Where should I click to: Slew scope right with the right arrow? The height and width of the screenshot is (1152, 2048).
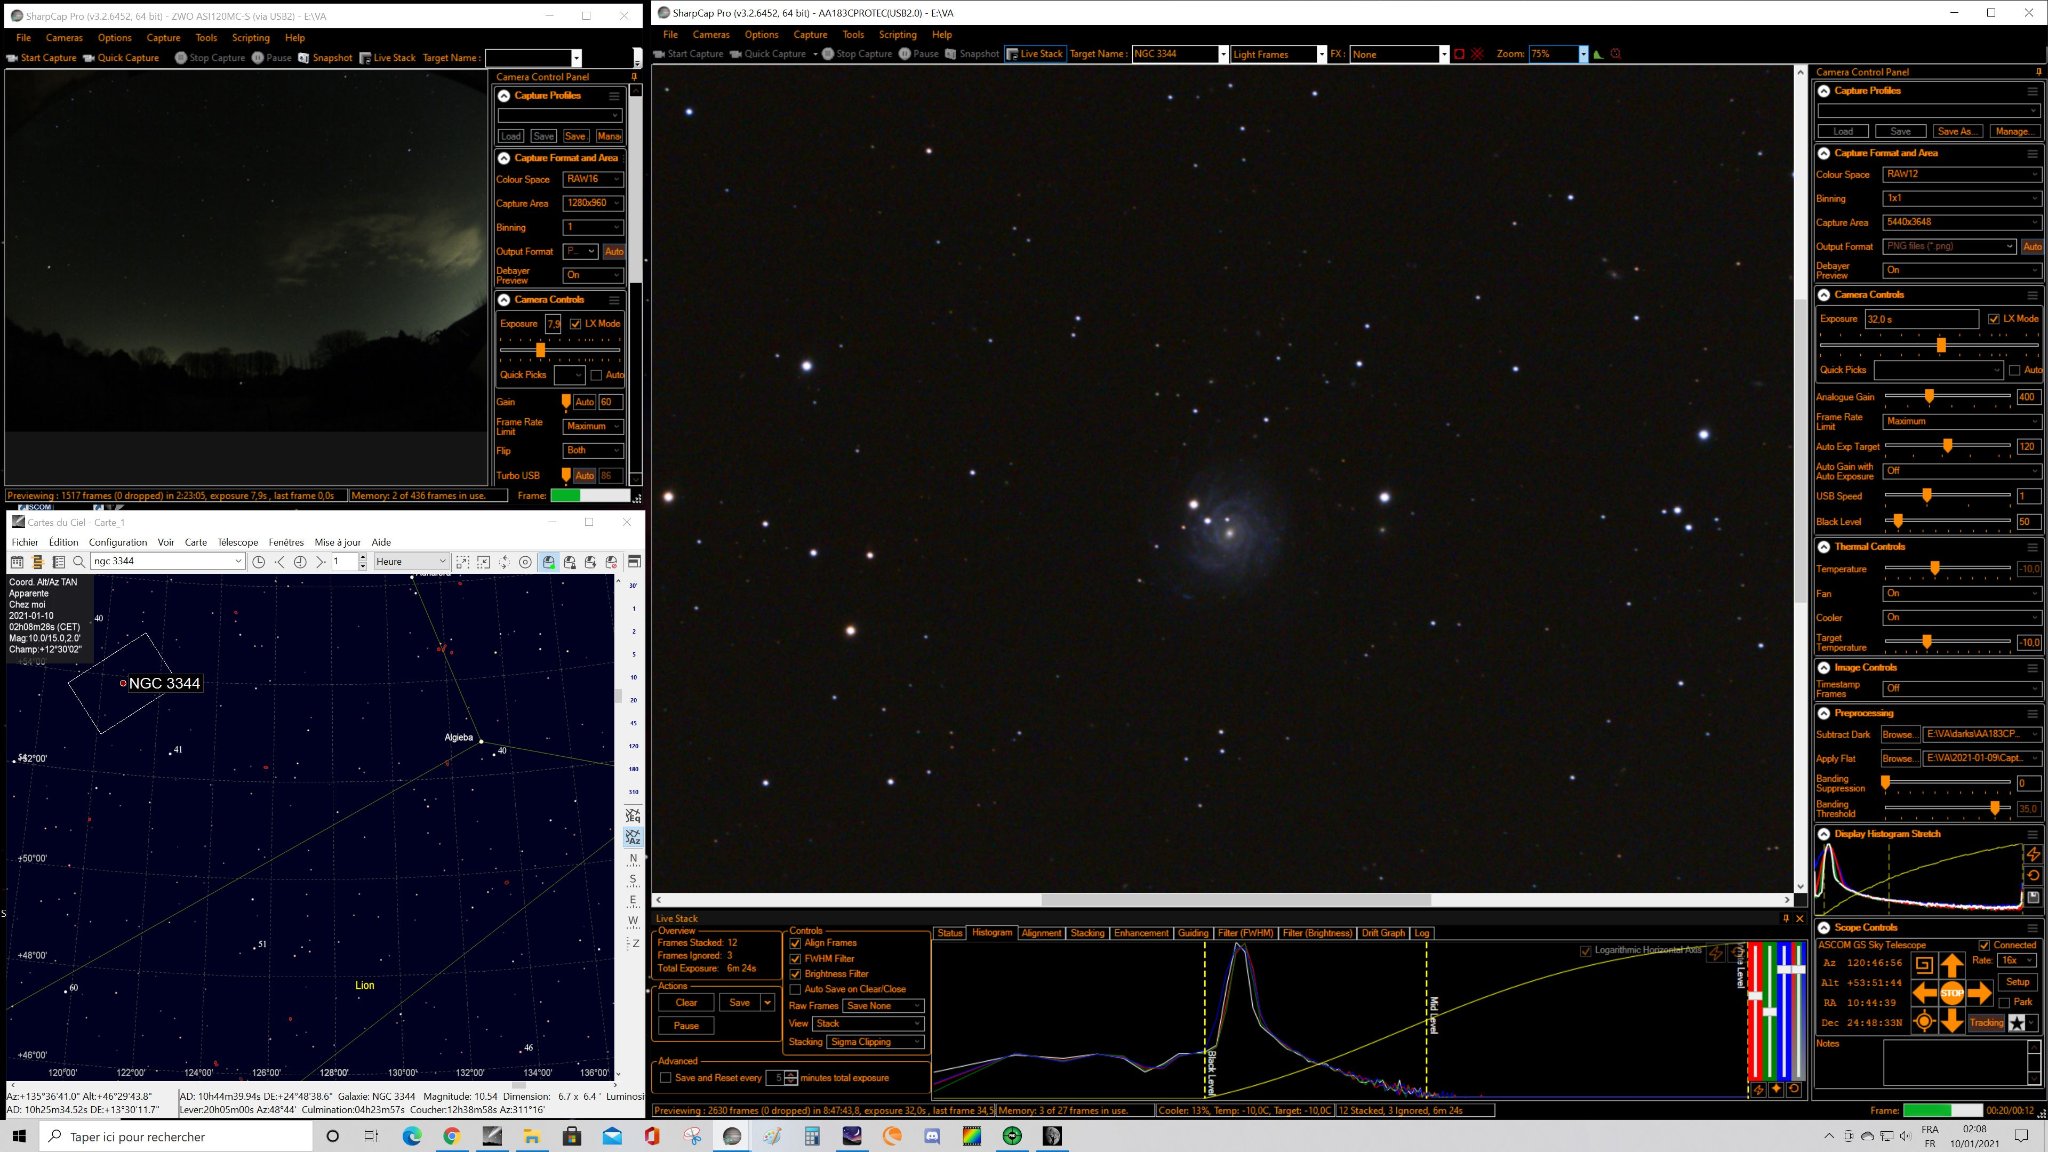[1980, 993]
